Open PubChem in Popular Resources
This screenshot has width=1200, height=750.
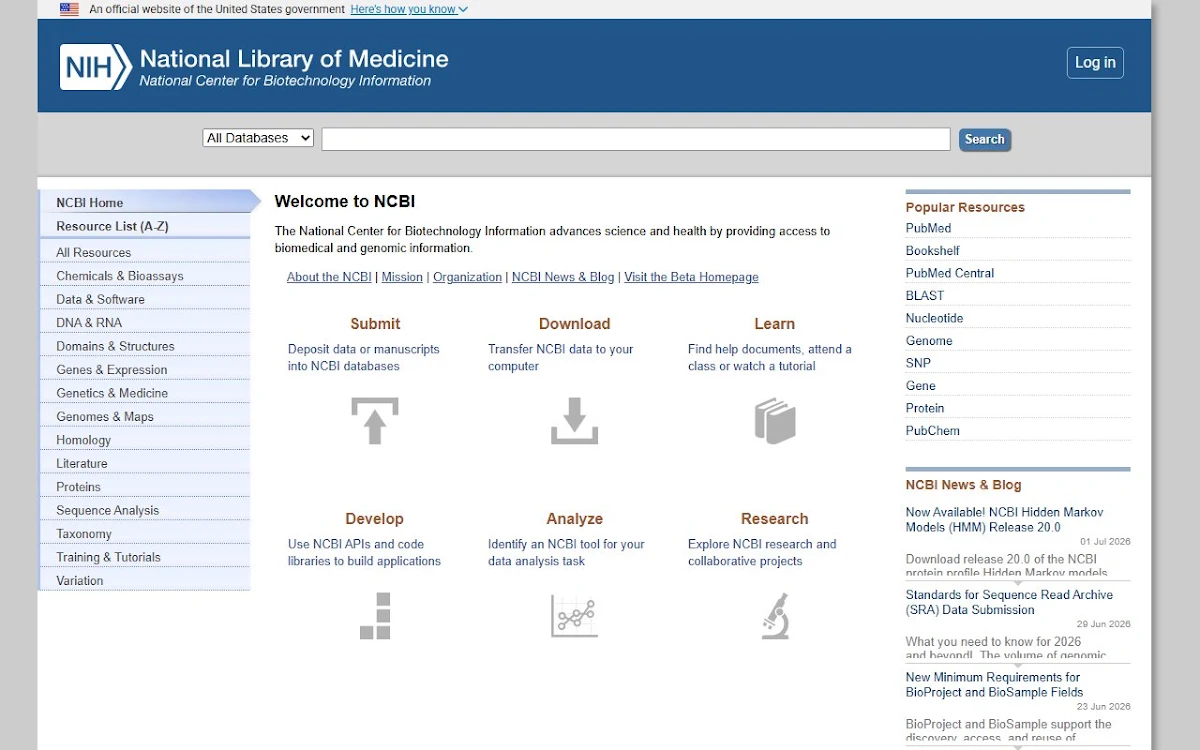933,431
